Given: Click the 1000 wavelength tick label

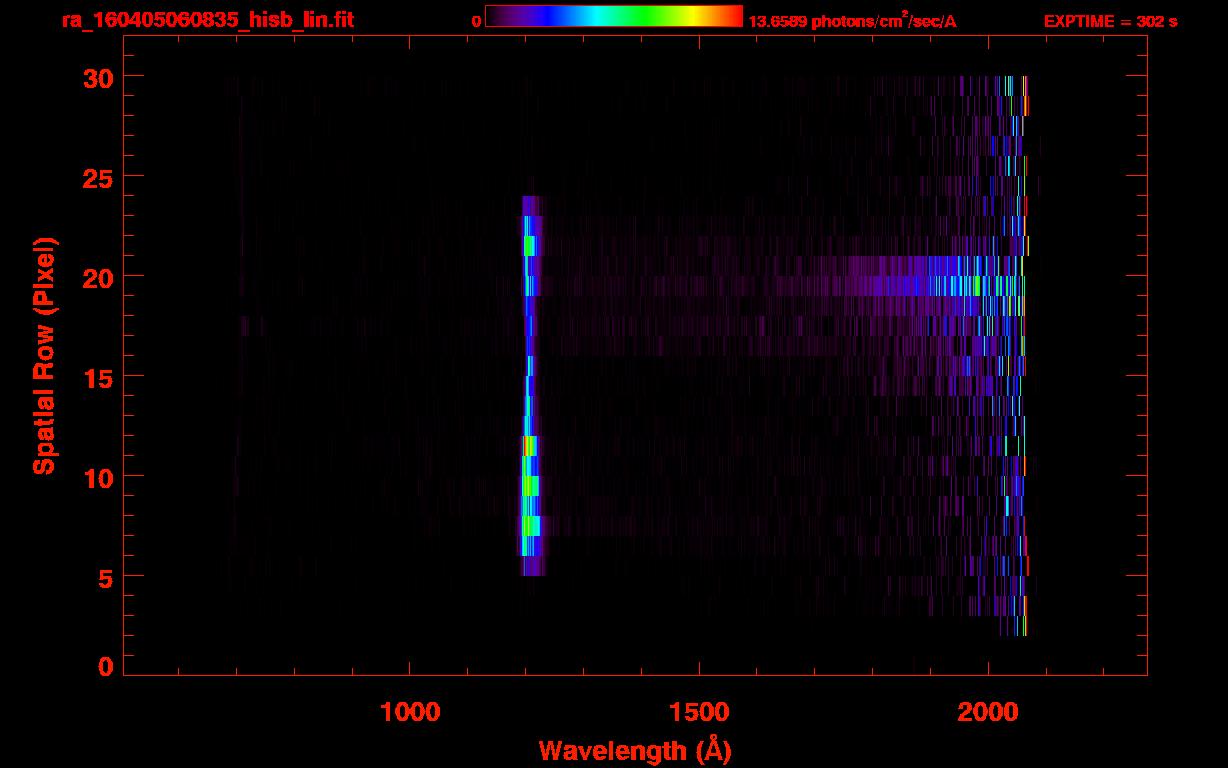Looking at the screenshot, I should 410,712.
